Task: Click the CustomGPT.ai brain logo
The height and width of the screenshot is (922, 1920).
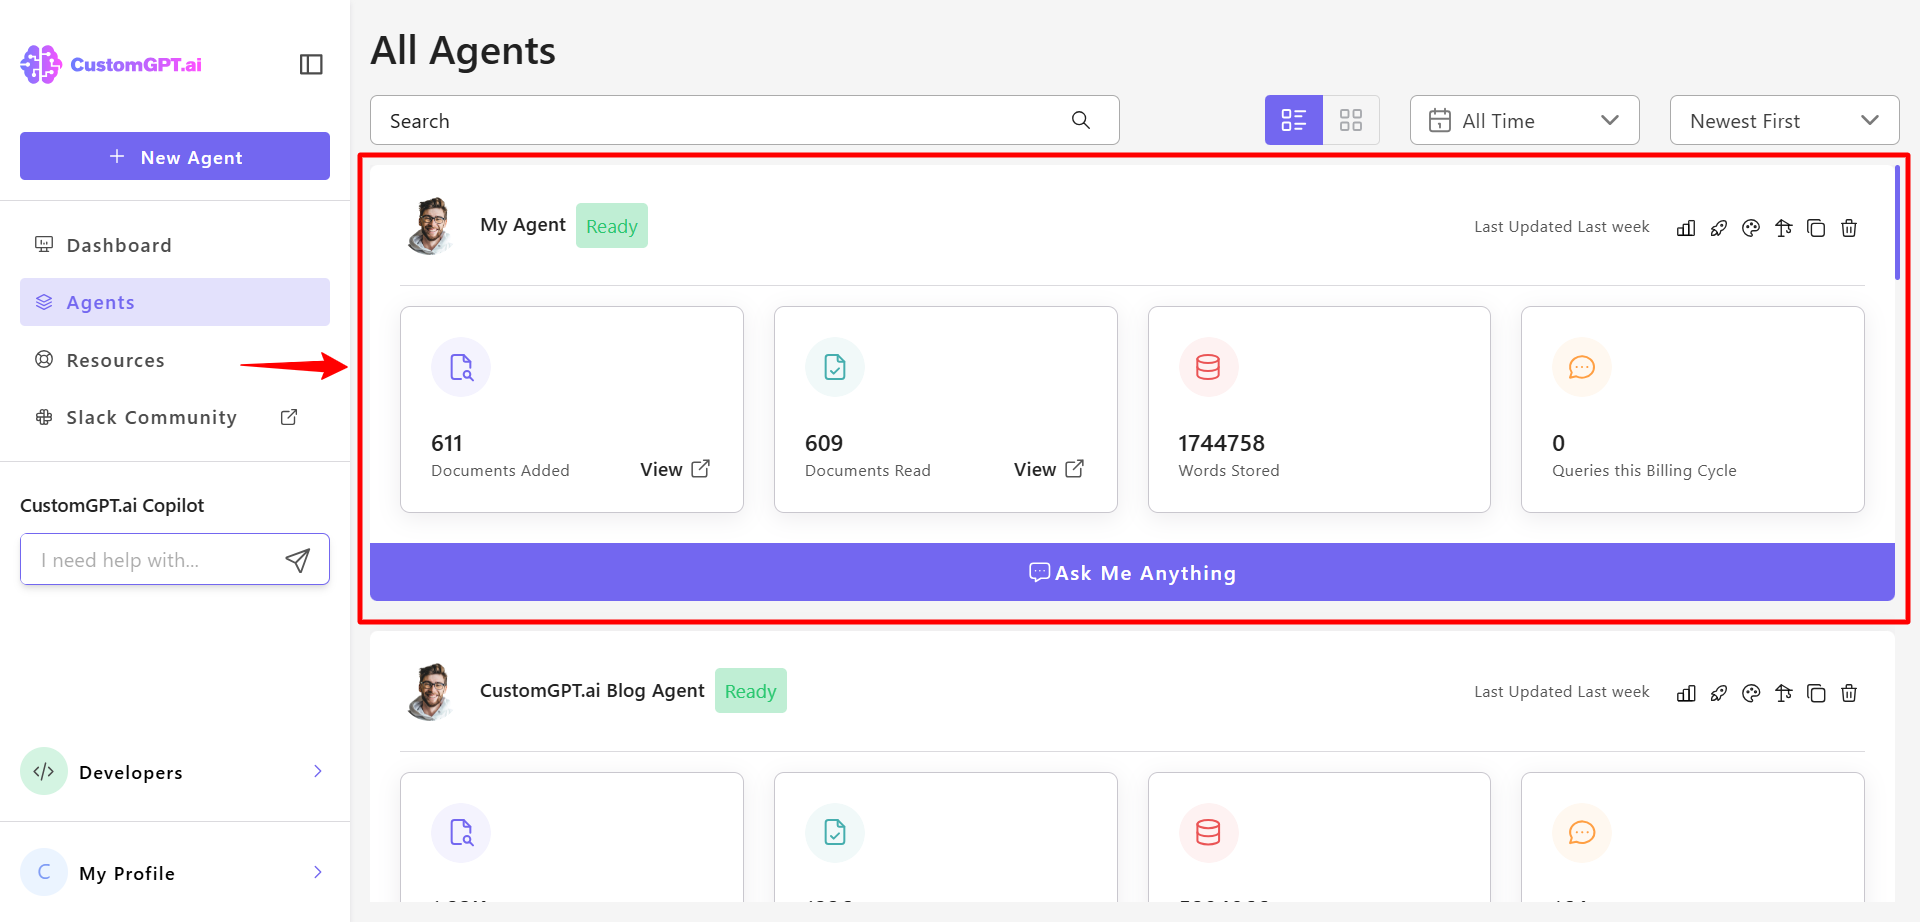Action: tap(41, 64)
